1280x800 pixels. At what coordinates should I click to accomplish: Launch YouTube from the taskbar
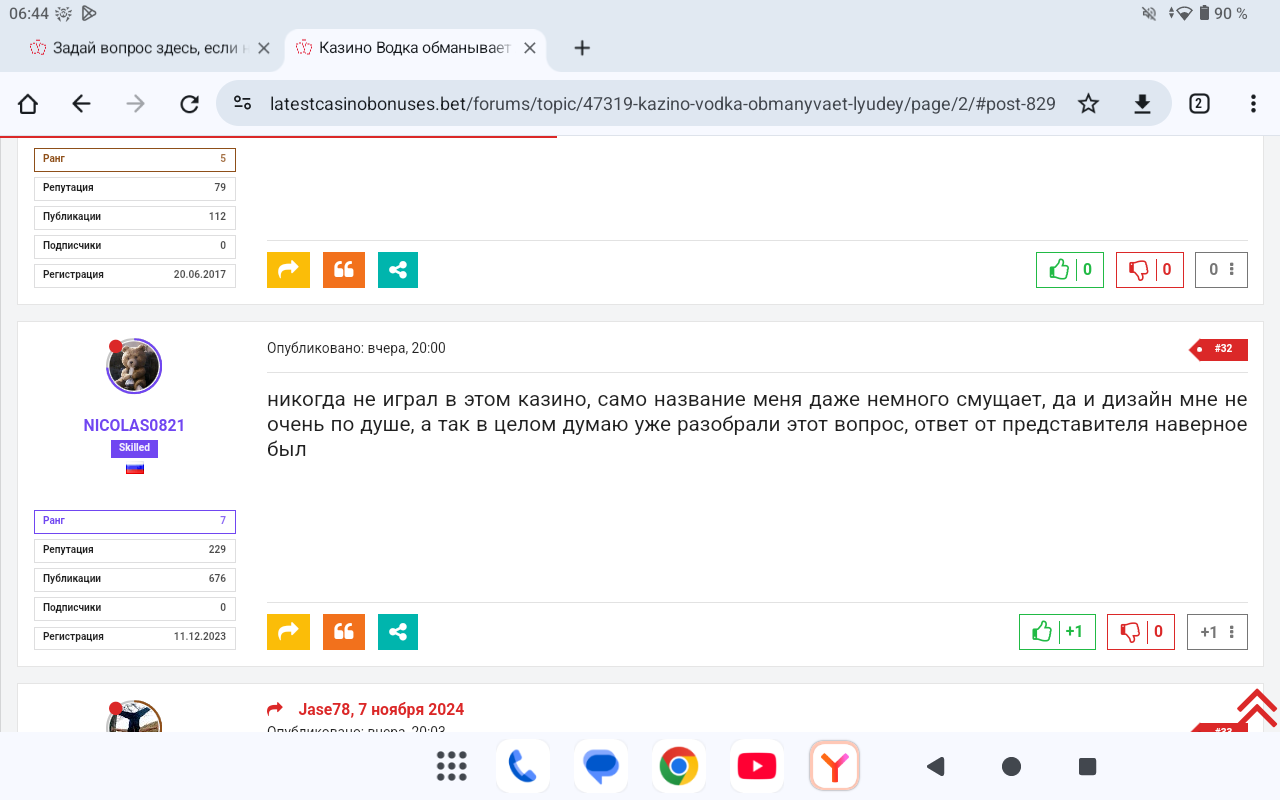click(756, 767)
